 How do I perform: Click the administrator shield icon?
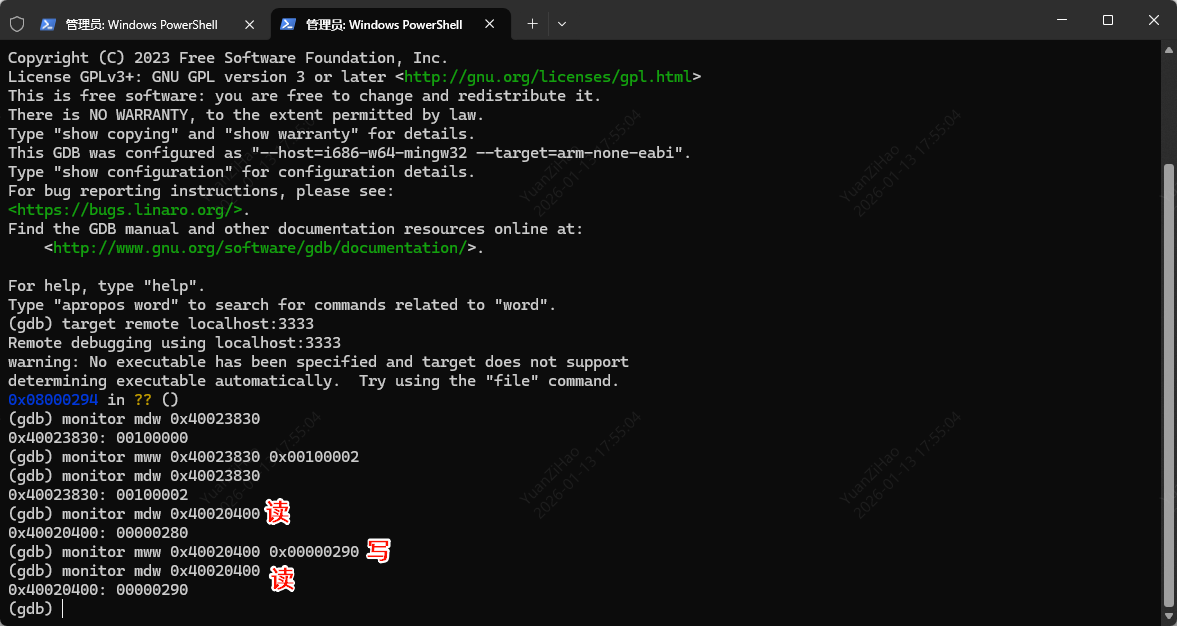[x=17, y=24]
